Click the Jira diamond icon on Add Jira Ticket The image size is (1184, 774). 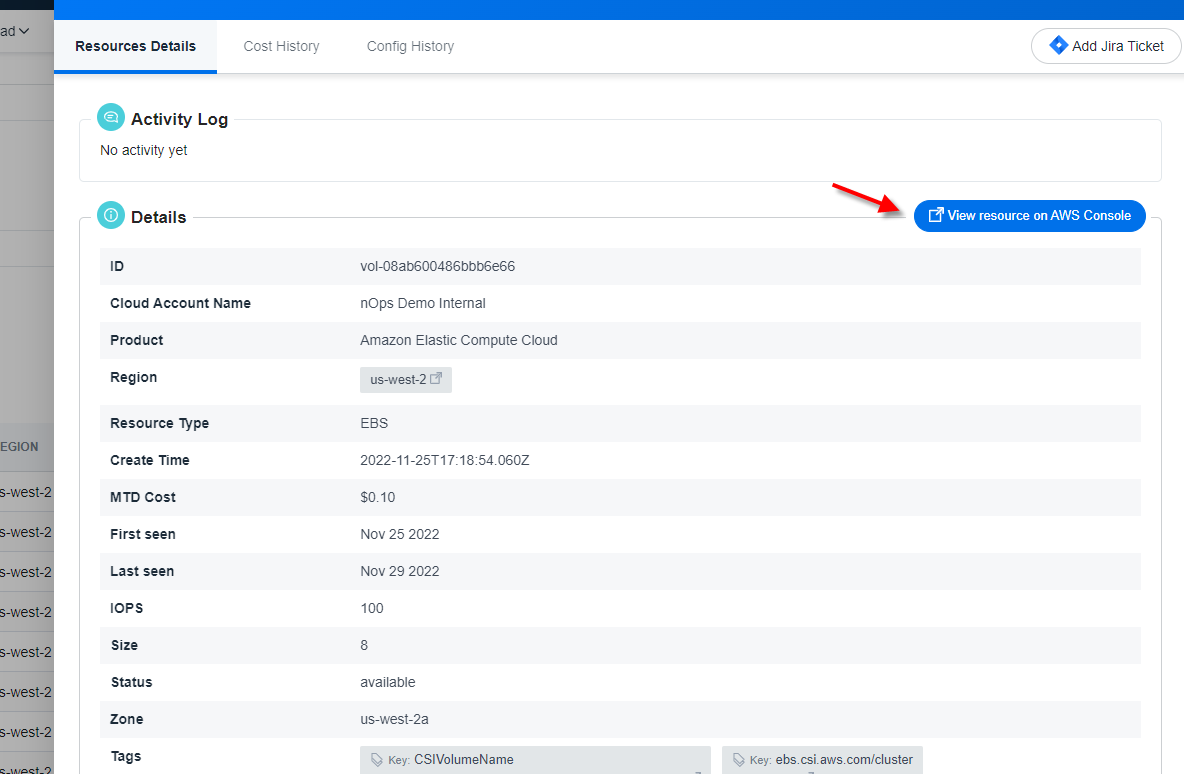coord(1059,45)
